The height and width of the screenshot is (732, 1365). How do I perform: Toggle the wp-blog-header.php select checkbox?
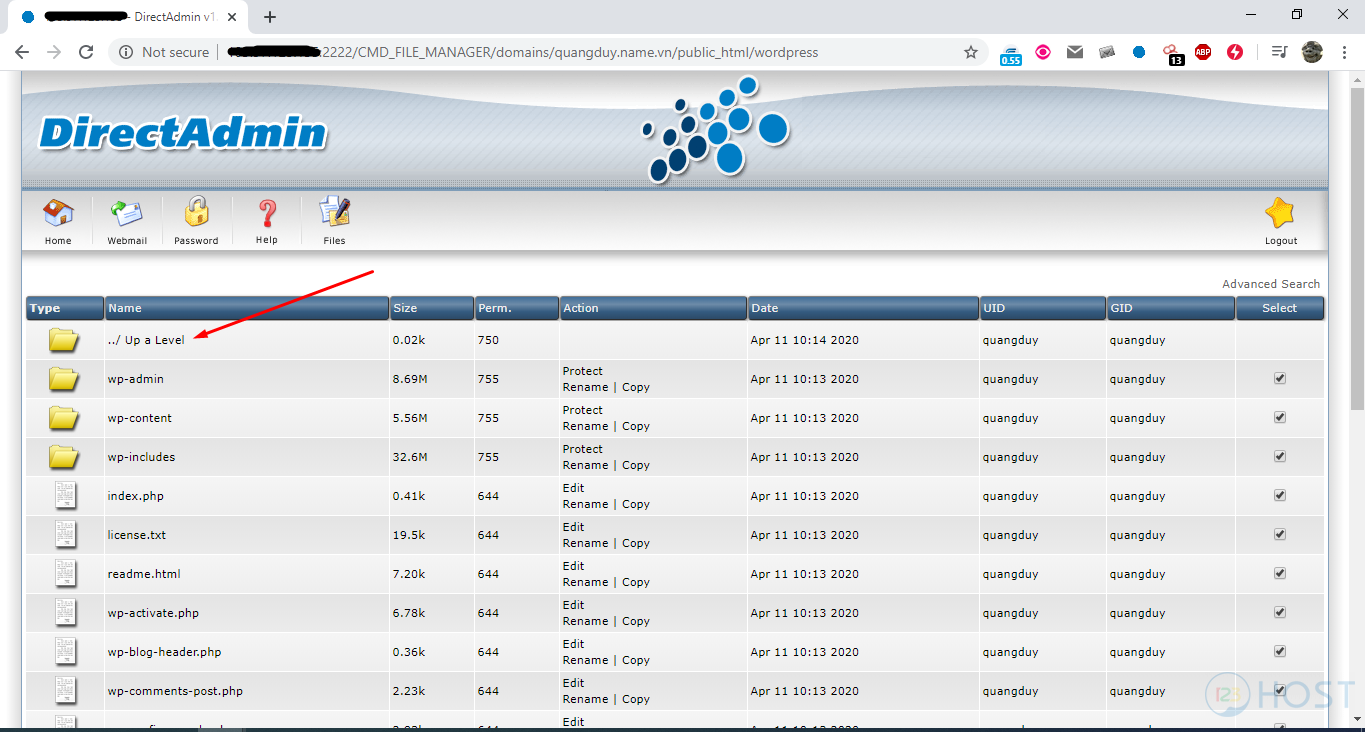1280,652
